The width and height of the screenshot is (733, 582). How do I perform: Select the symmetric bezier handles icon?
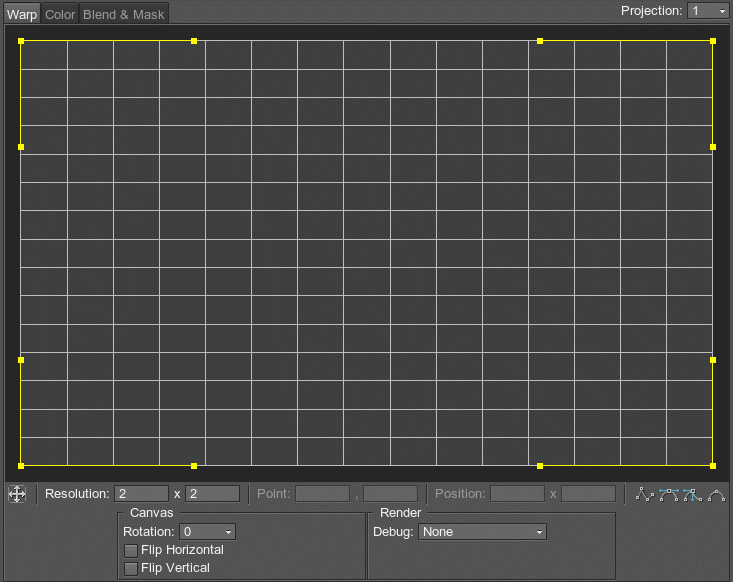point(669,494)
